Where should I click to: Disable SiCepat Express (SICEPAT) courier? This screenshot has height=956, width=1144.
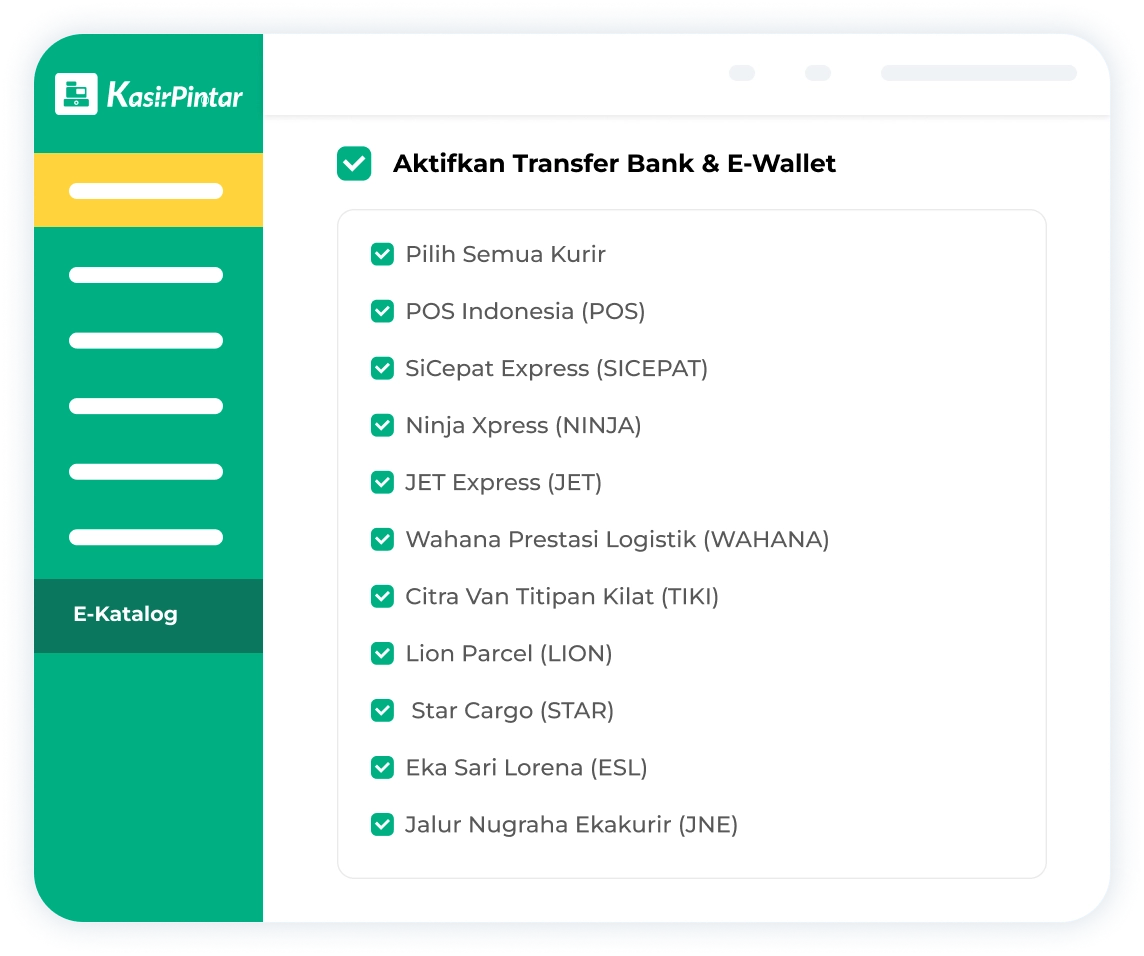point(382,368)
